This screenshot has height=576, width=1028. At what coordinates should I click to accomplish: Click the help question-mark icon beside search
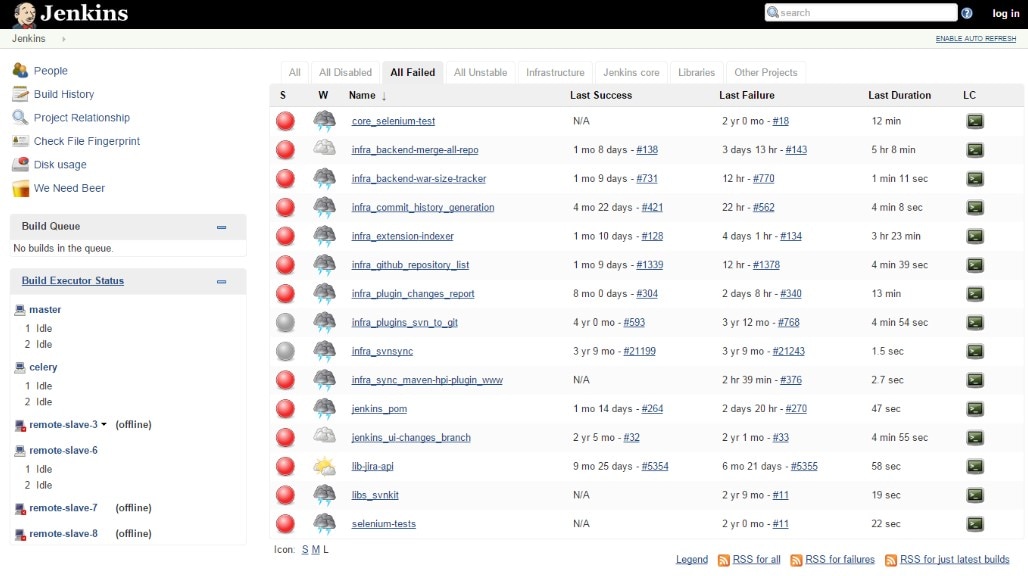(966, 12)
